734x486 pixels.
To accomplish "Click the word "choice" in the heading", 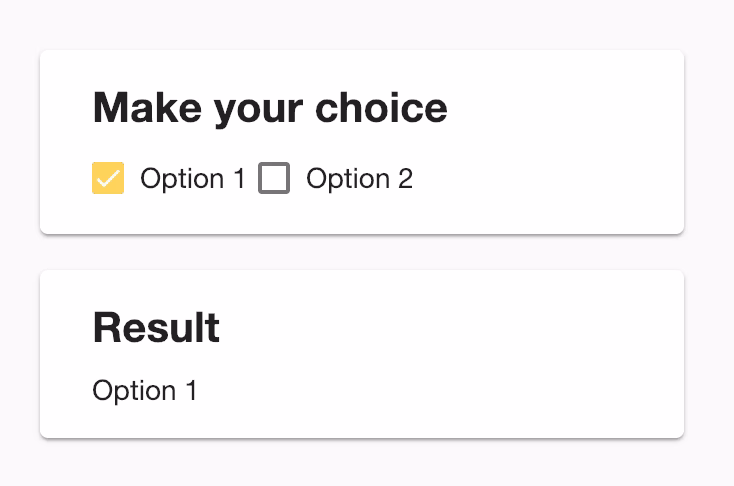I will 381,108.
